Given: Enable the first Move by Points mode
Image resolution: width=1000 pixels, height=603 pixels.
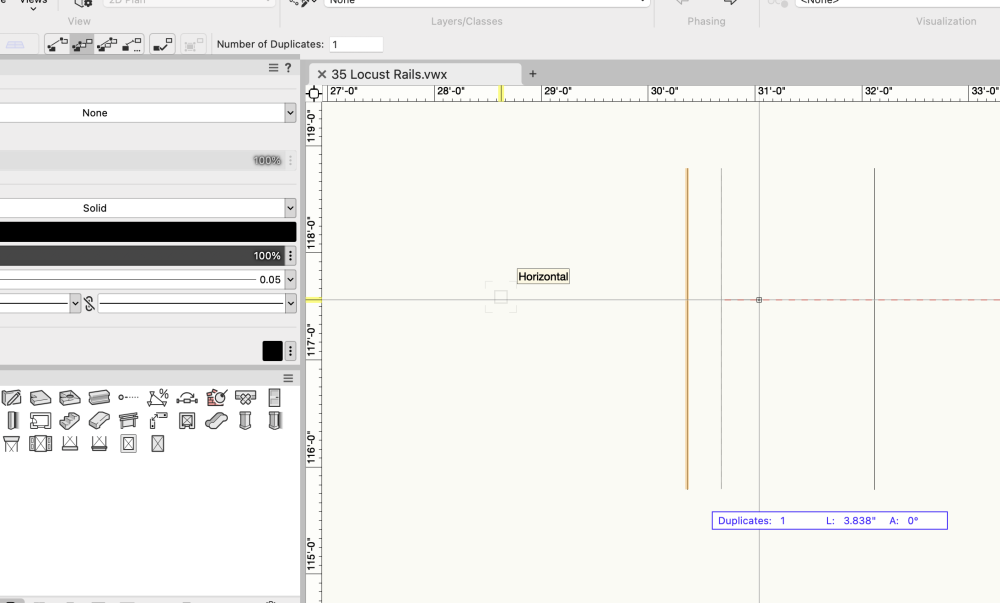Looking at the screenshot, I should click(x=57, y=44).
